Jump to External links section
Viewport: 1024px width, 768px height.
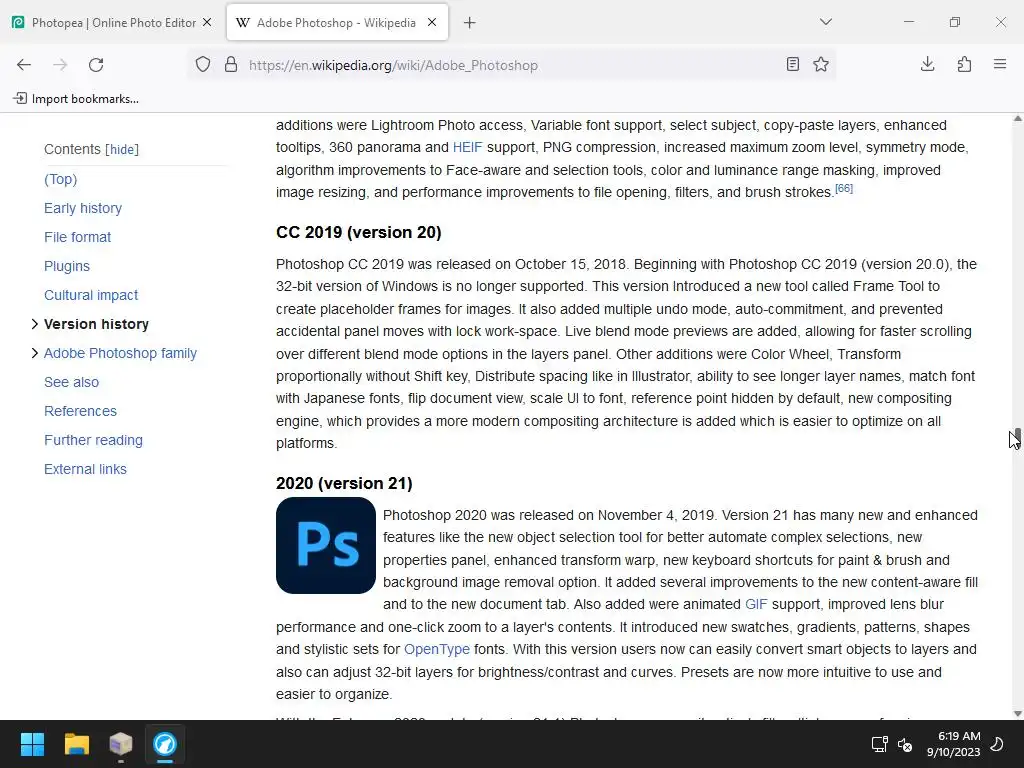coord(85,469)
